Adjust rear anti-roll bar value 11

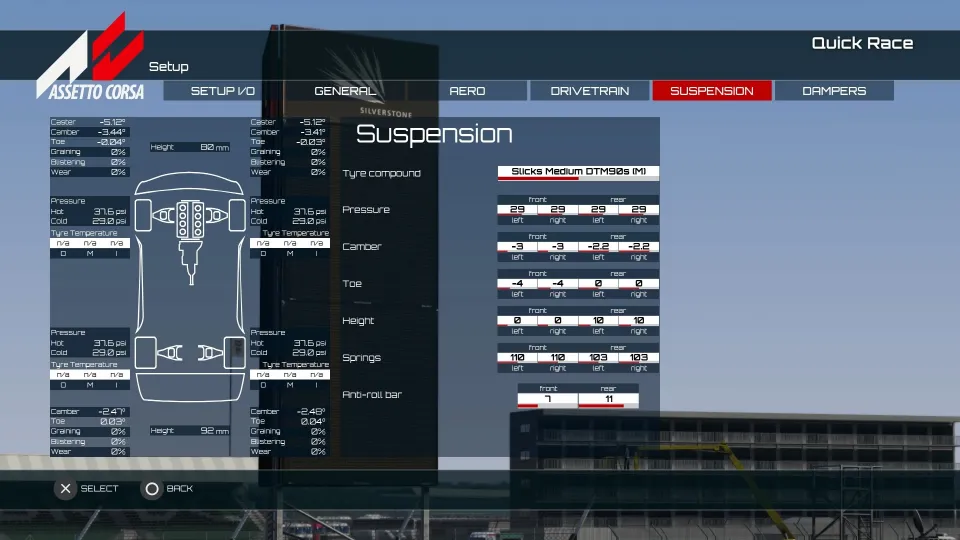(608, 399)
